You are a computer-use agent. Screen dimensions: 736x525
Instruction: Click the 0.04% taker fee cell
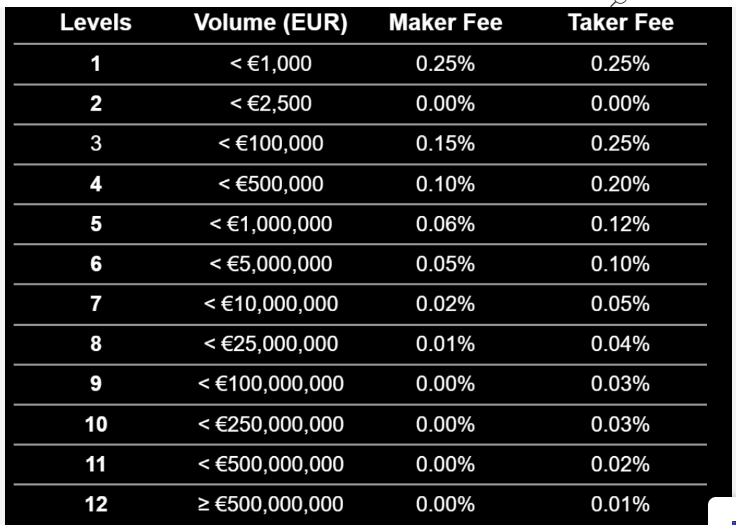[621, 344]
